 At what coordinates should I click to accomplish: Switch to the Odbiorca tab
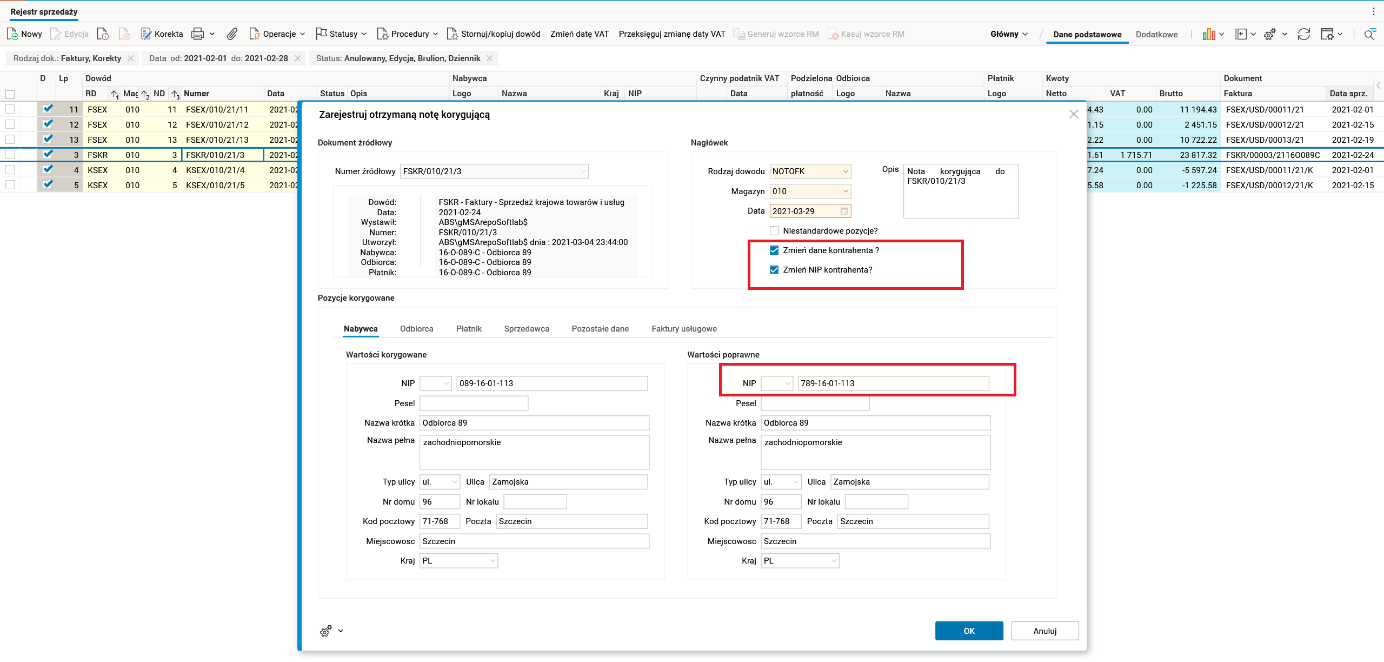416,328
